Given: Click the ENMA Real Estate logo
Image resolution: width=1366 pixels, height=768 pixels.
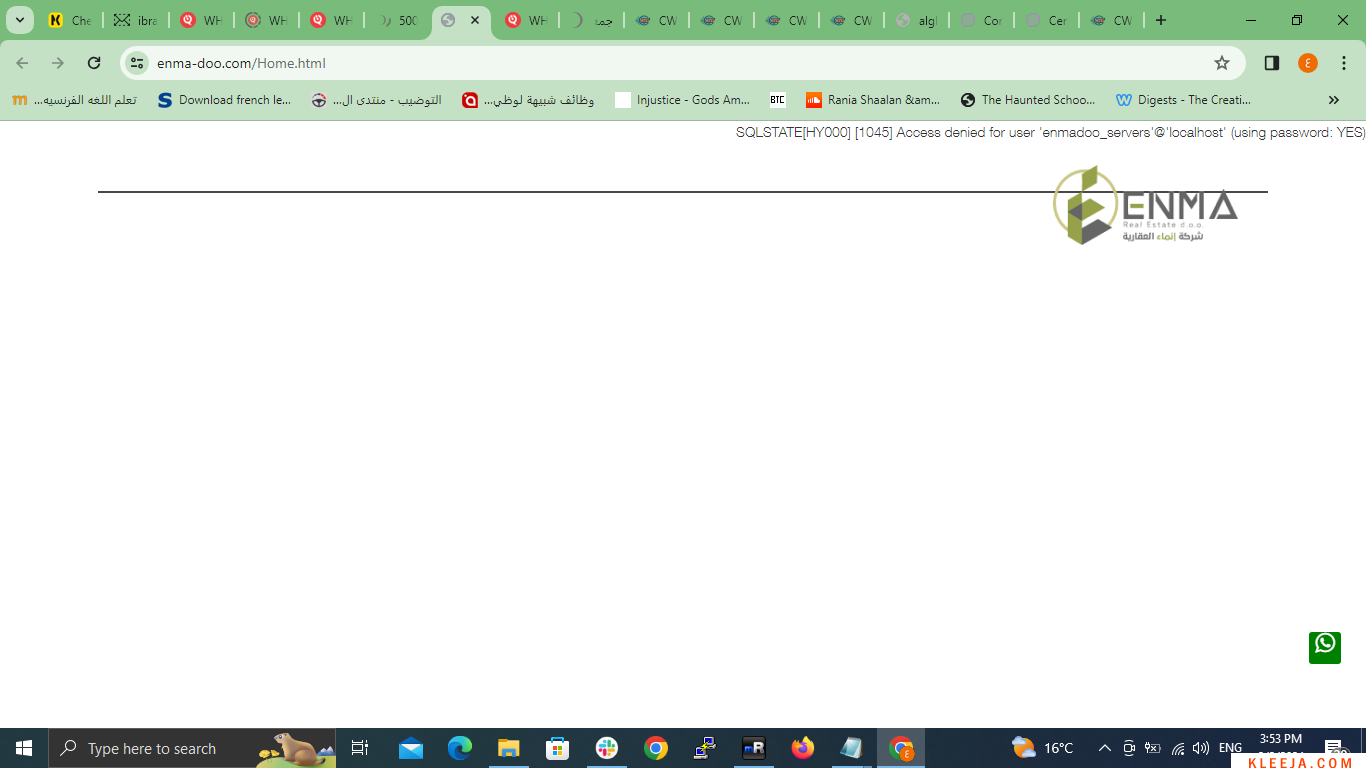Looking at the screenshot, I should click(1144, 206).
